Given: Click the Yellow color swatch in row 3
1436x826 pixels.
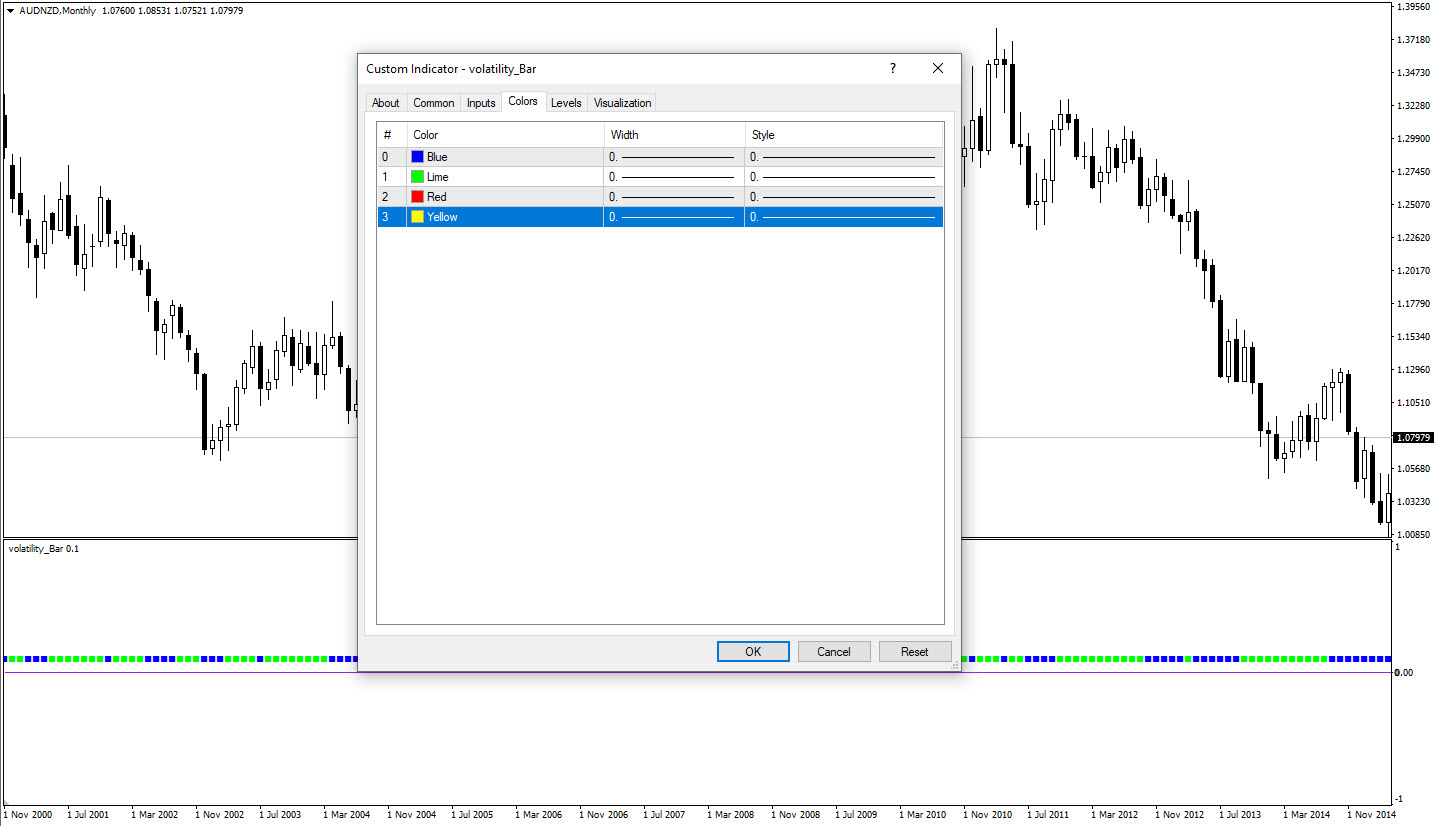Looking at the screenshot, I should 417,217.
